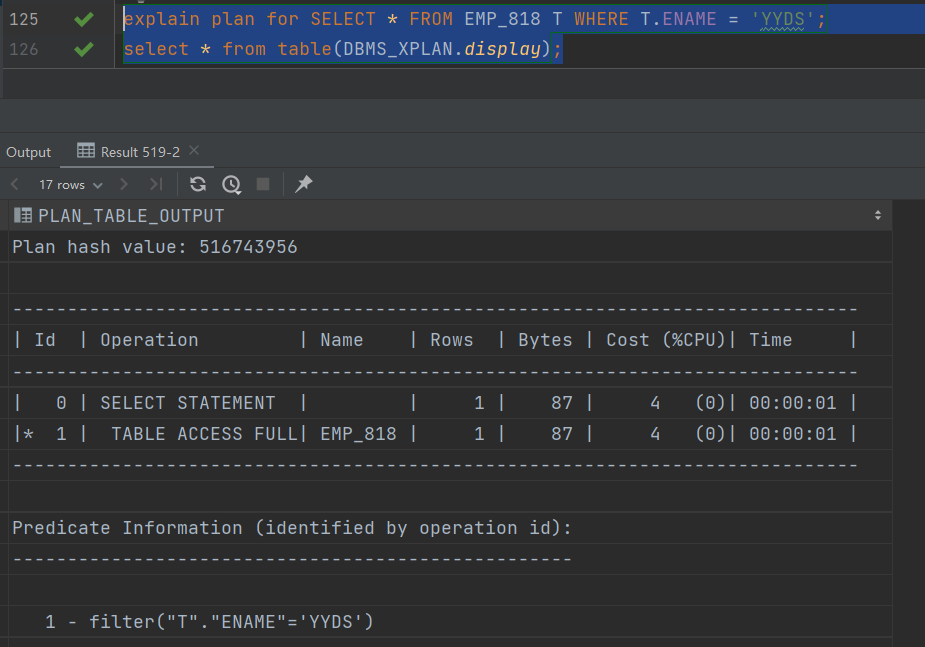Image resolution: width=925 pixels, height=647 pixels.
Task: Click line number 125 in gutter
Action: pos(24,19)
